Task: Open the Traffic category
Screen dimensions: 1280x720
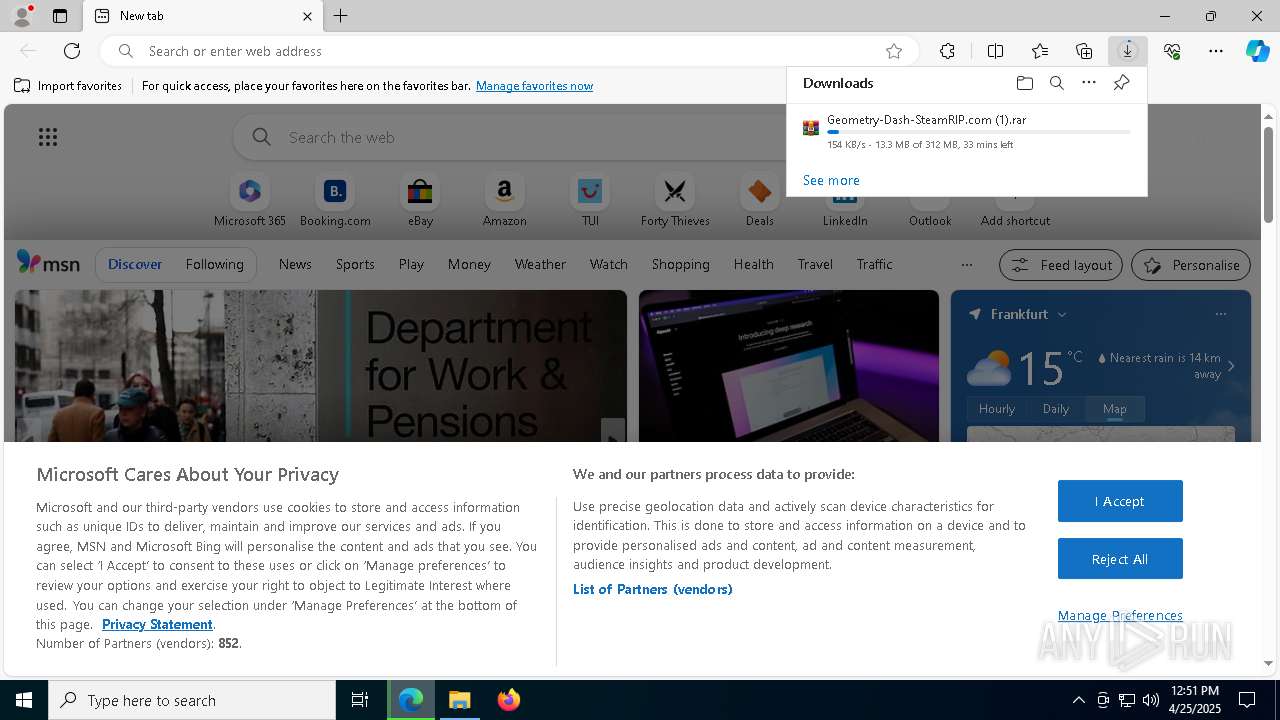Action: tap(875, 264)
